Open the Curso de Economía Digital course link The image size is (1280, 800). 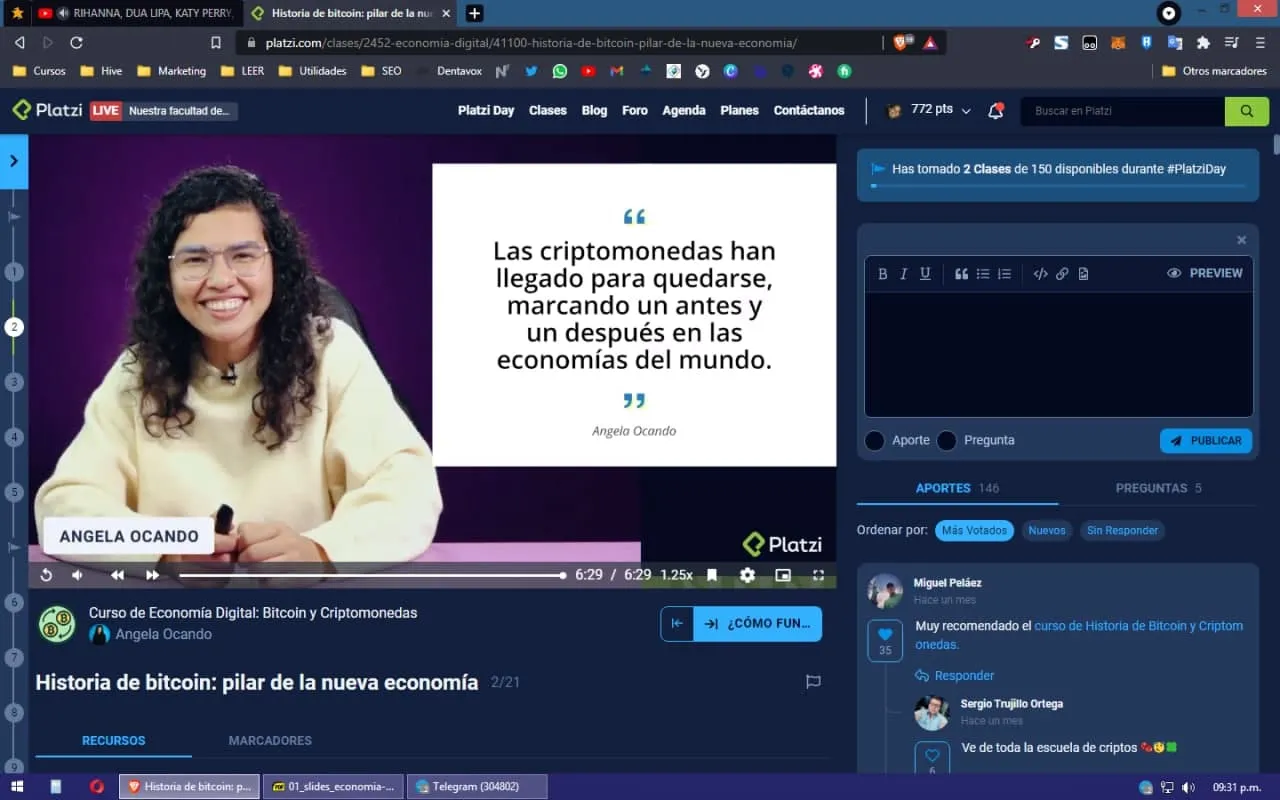point(253,613)
